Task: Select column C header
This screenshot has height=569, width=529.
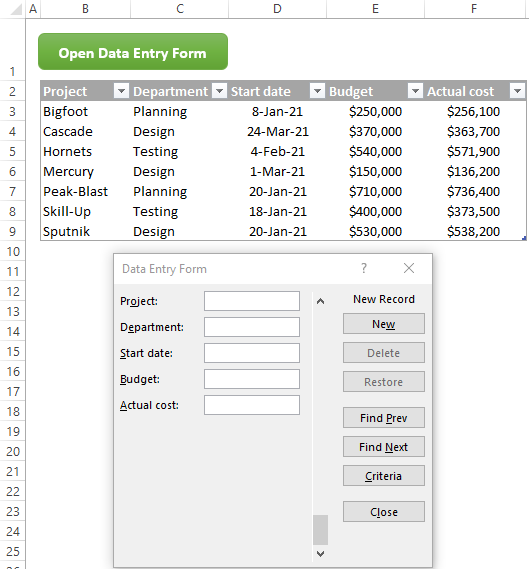Action: [180, 9]
